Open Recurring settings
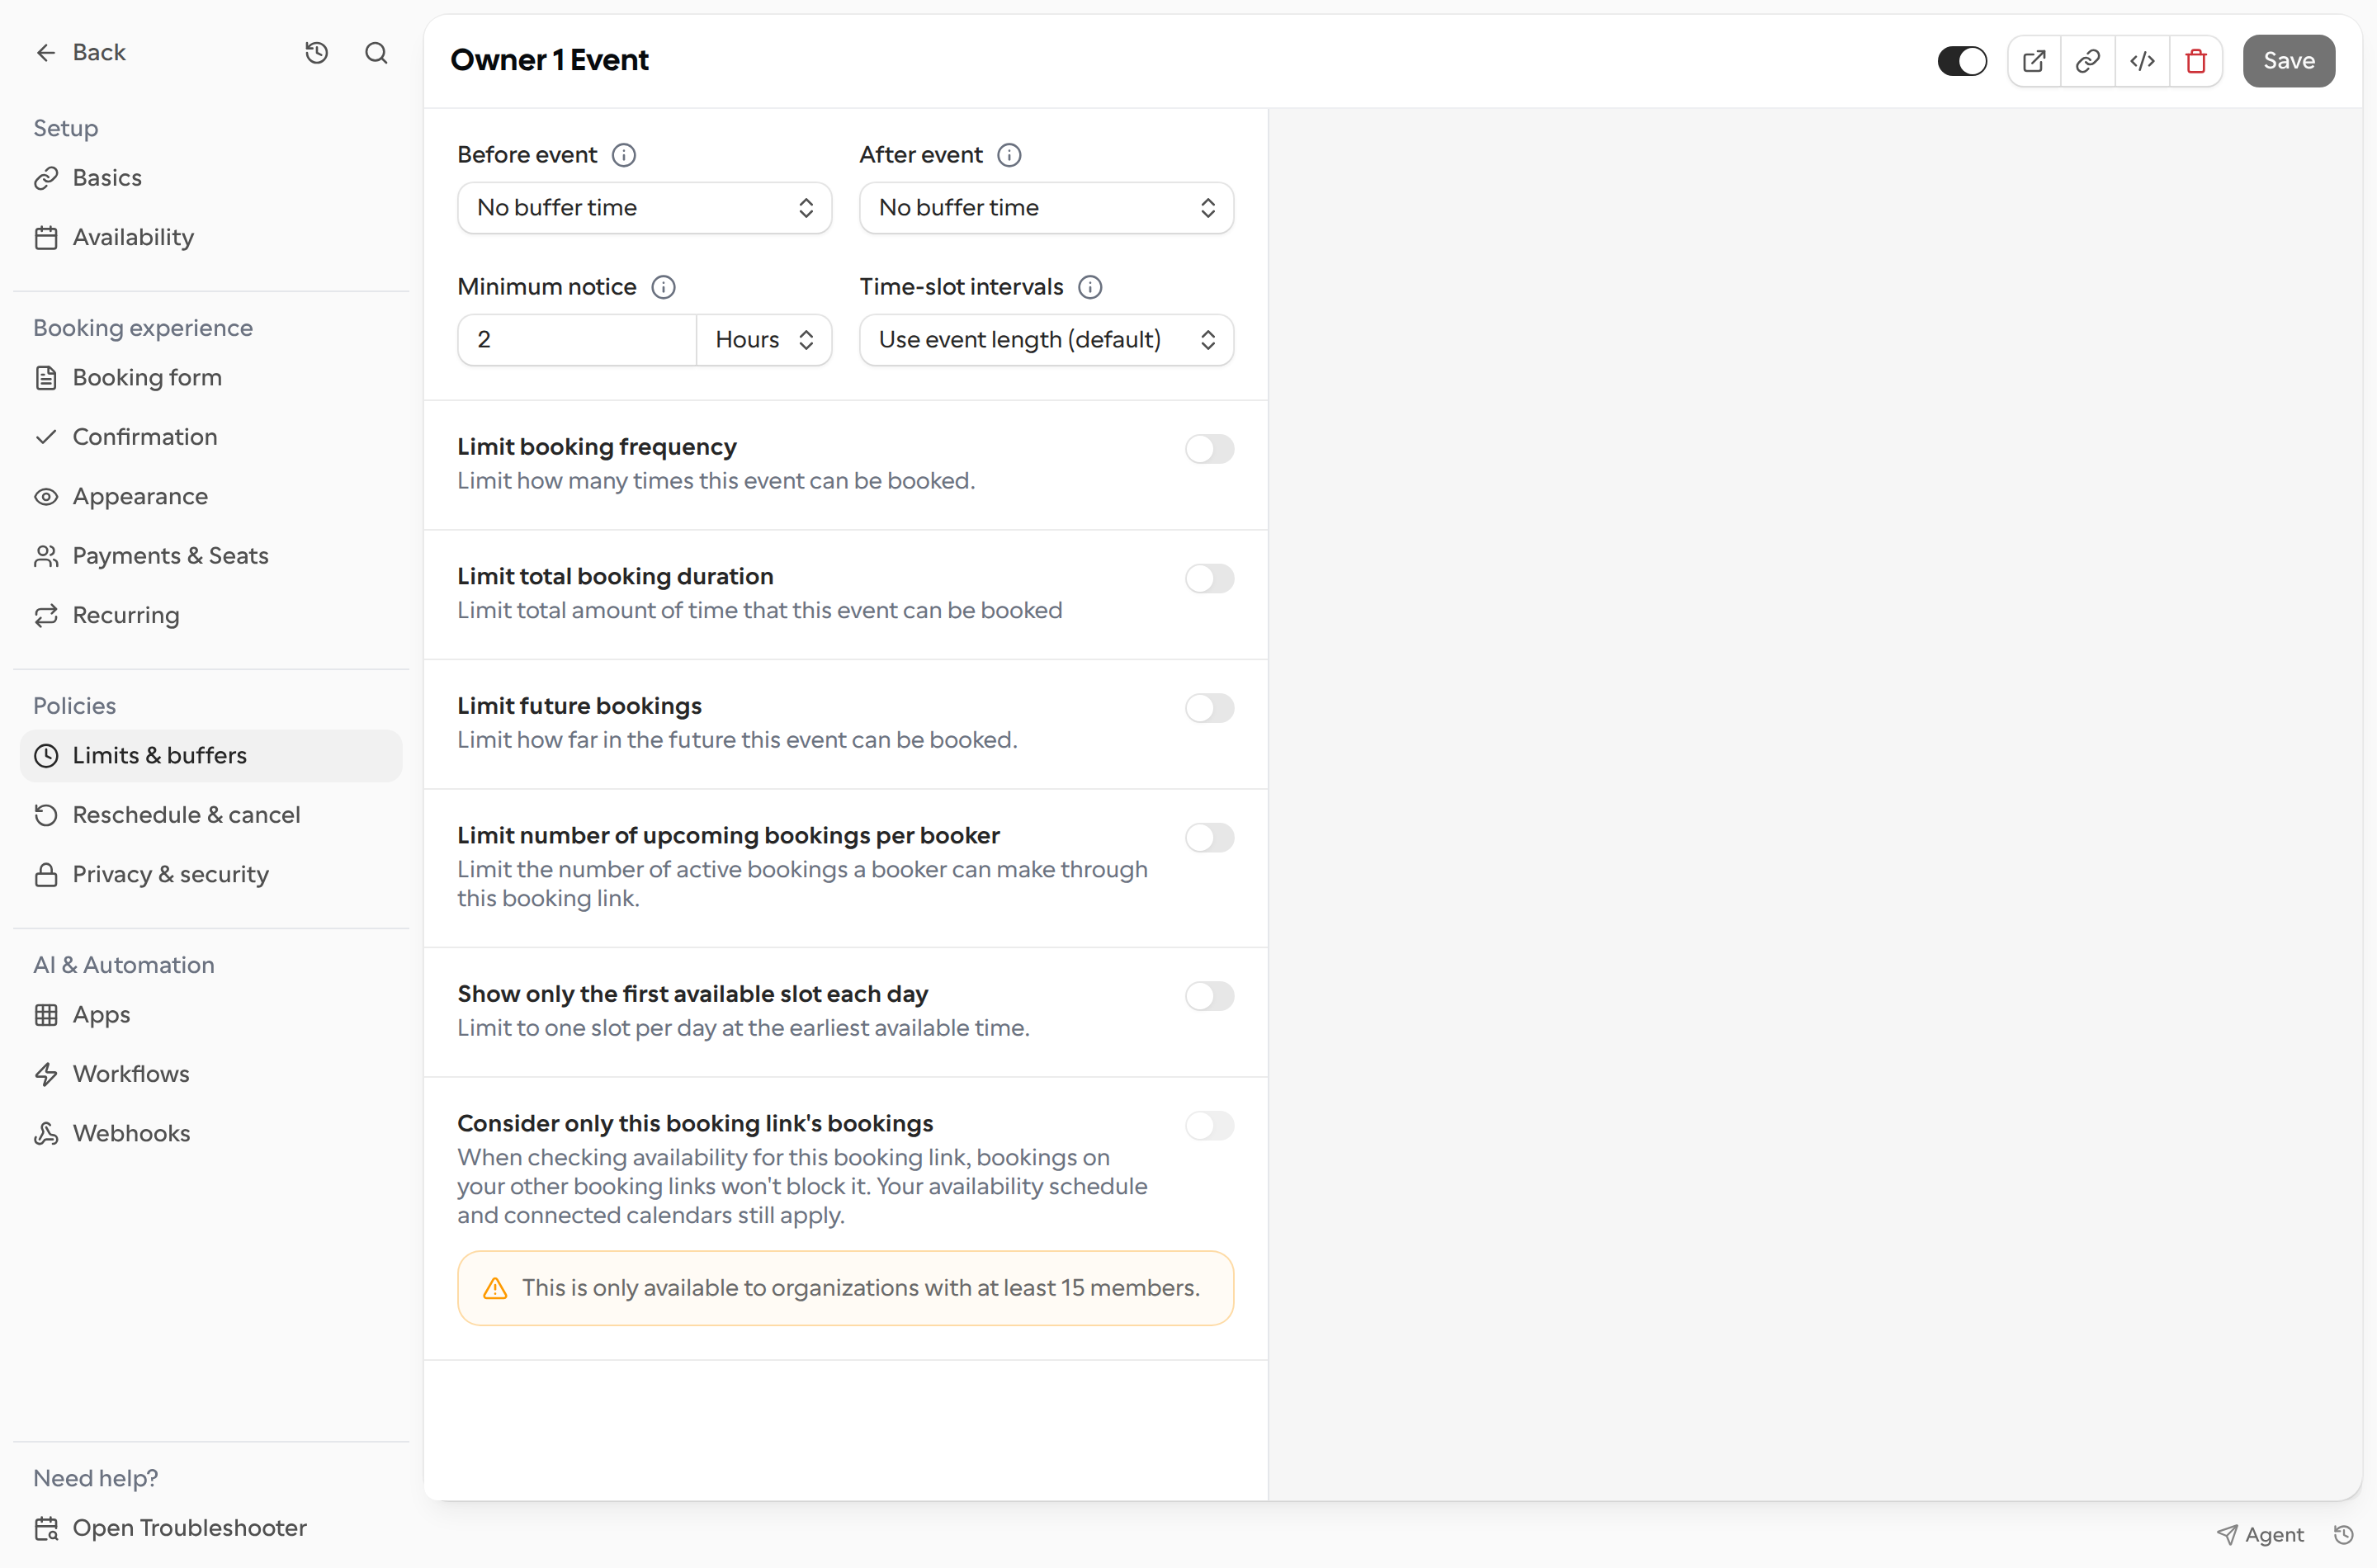This screenshot has height=1568, width=2377. pos(211,616)
